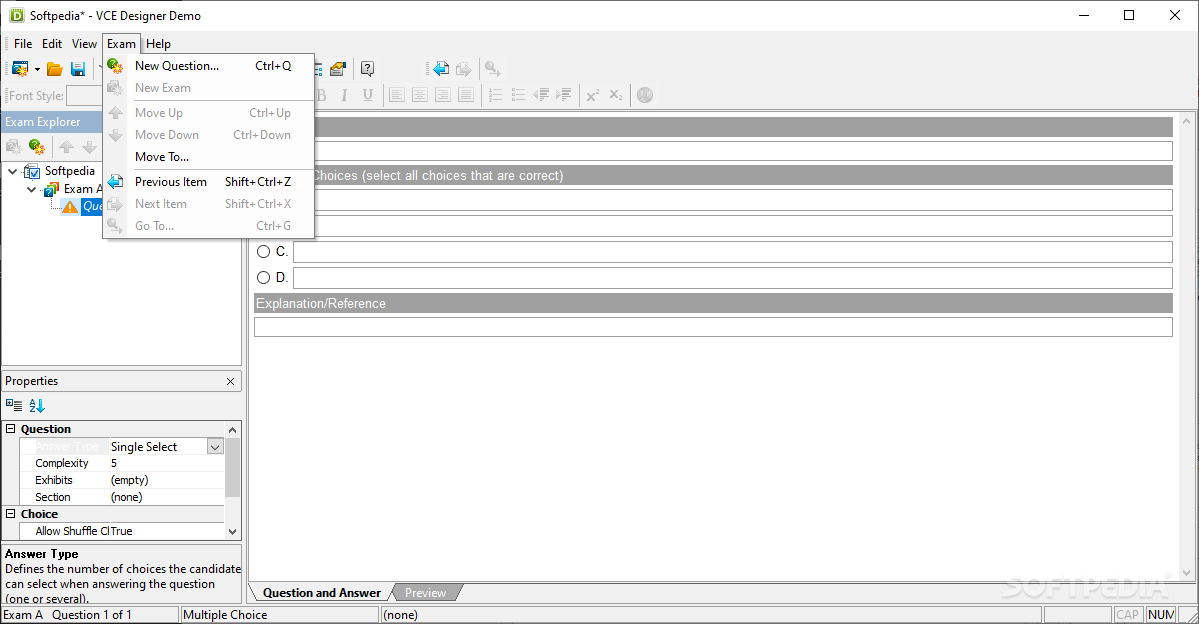The height and width of the screenshot is (624, 1199).
Task: Choose Previous Item from Exam menu
Action: (x=209, y=182)
